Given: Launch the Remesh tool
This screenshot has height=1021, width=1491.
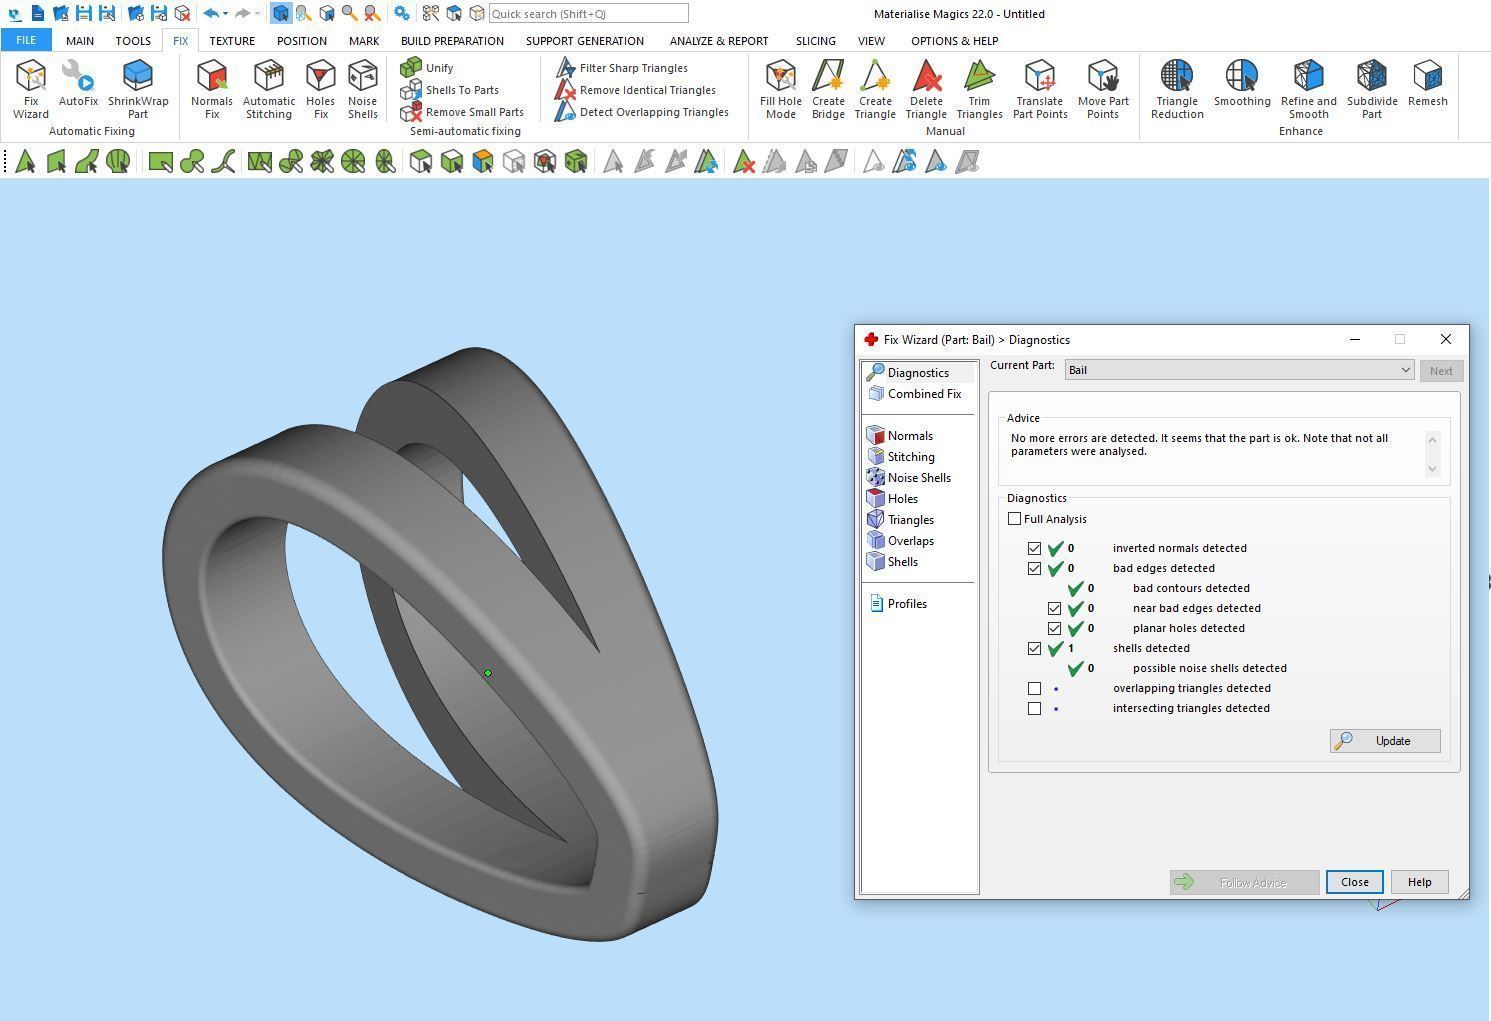Looking at the screenshot, I should point(1428,83).
